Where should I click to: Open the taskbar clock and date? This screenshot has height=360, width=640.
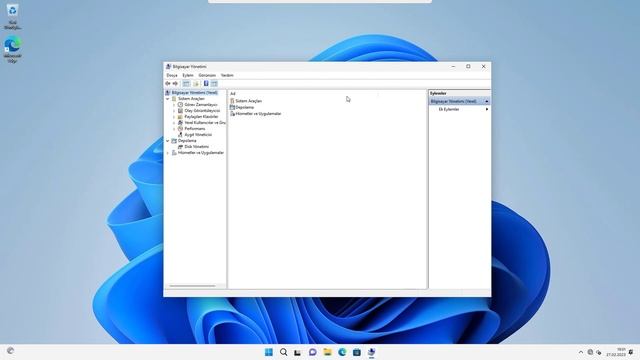[616, 352]
